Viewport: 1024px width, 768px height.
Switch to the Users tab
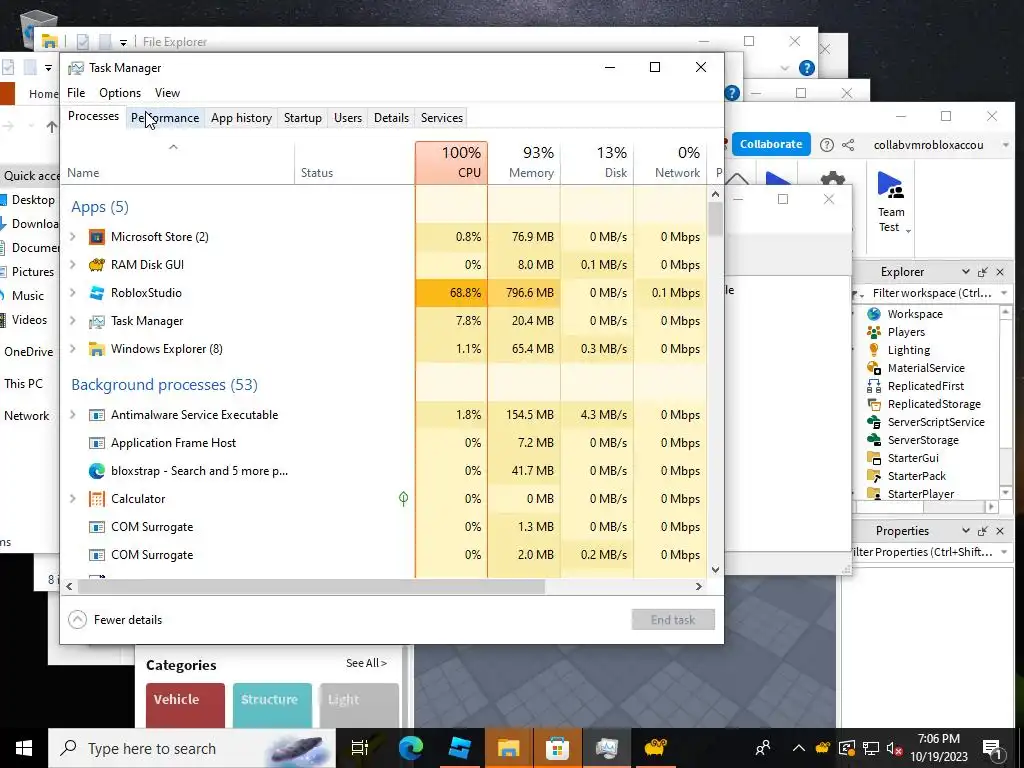347,118
